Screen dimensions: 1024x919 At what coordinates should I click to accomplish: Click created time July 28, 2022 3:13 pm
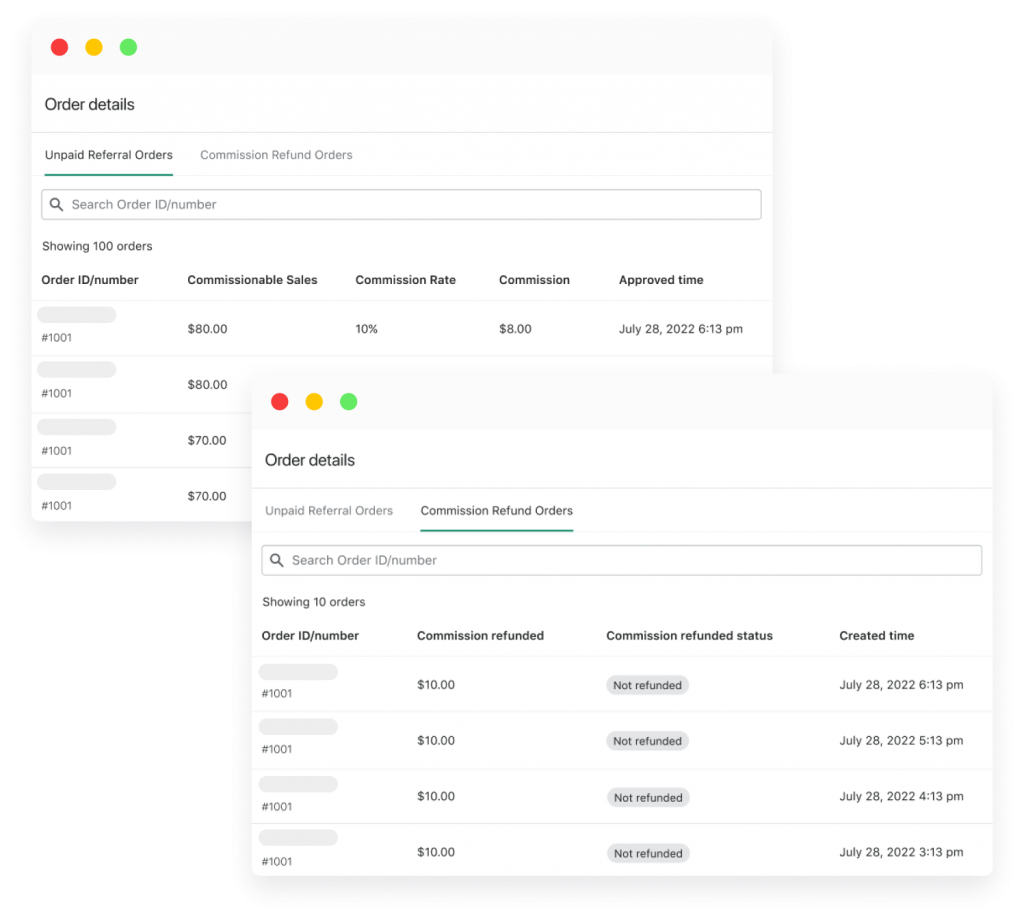click(901, 852)
